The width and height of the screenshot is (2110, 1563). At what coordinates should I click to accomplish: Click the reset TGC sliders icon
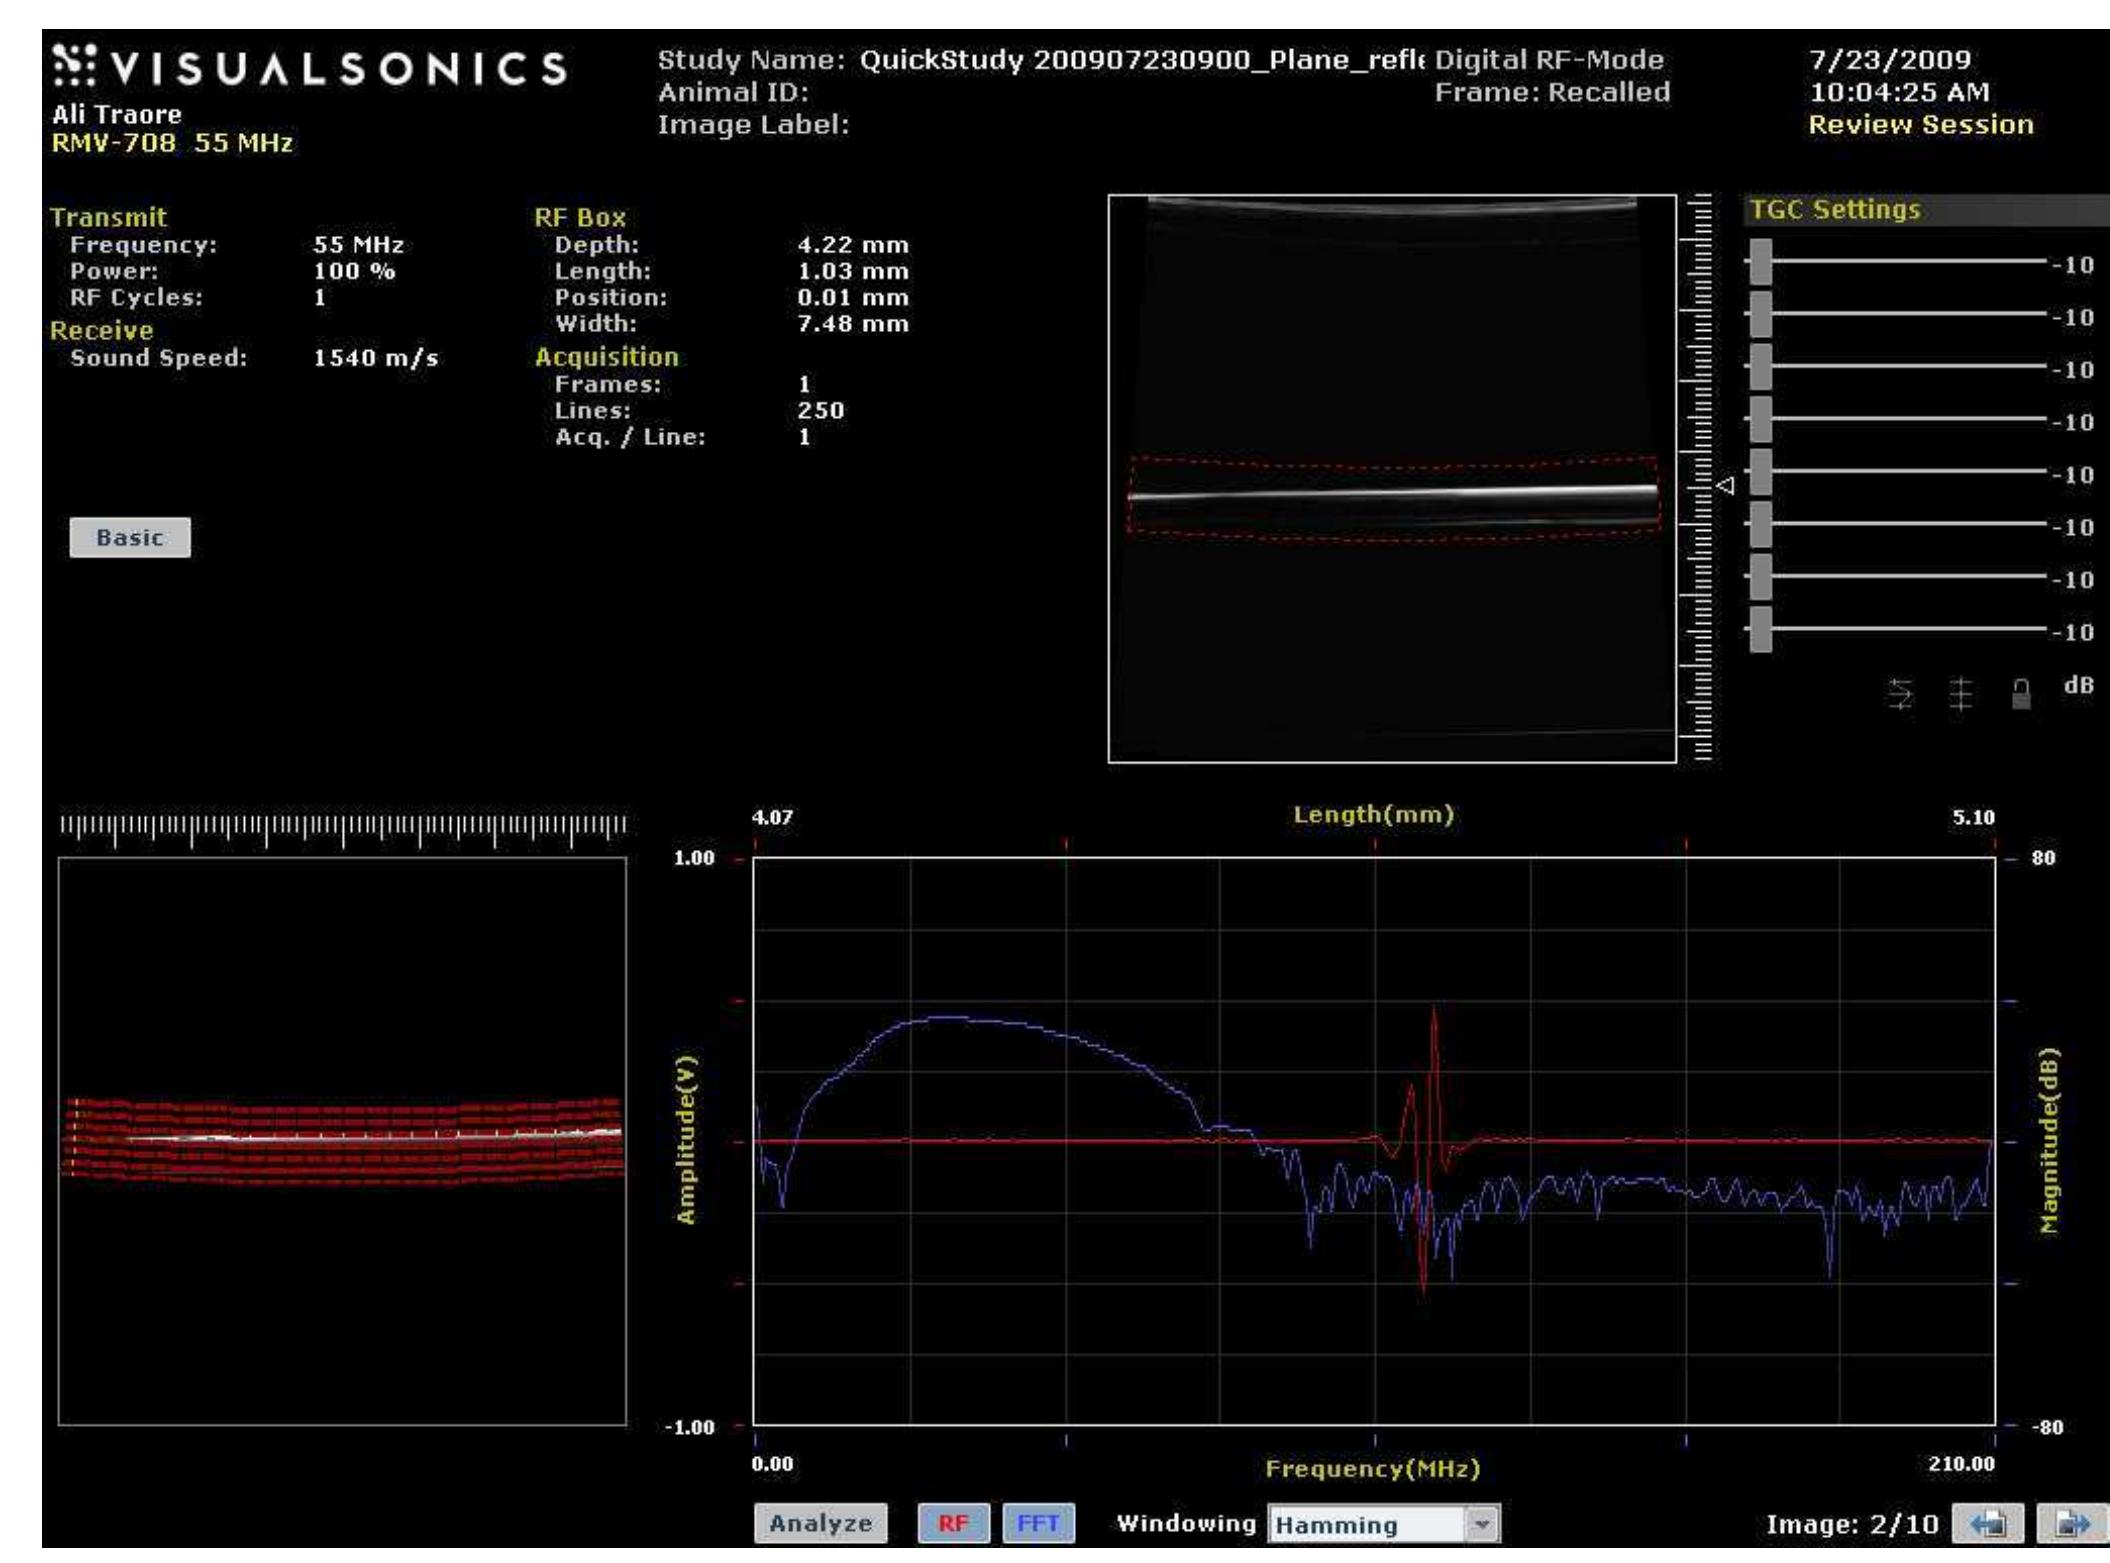point(1898,695)
